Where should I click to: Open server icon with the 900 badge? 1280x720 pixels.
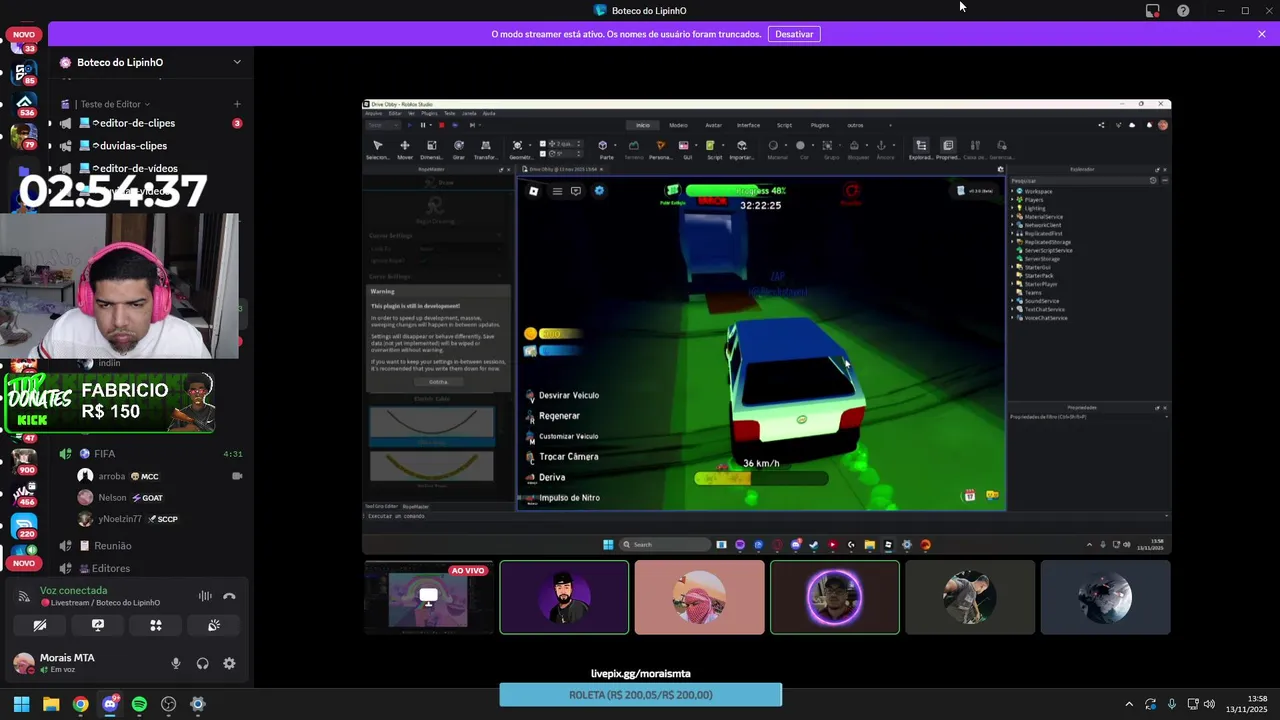point(24,460)
